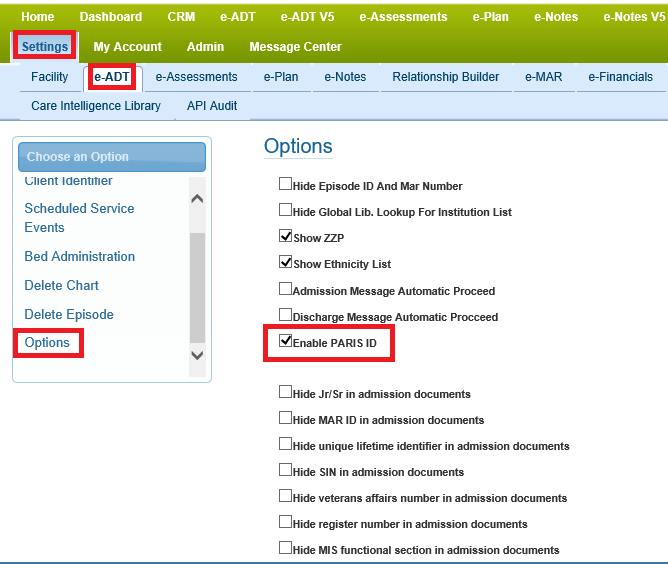Open Scheduled Service Events option
Image resolution: width=668 pixels, height=564 pixels.
click(79, 217)
